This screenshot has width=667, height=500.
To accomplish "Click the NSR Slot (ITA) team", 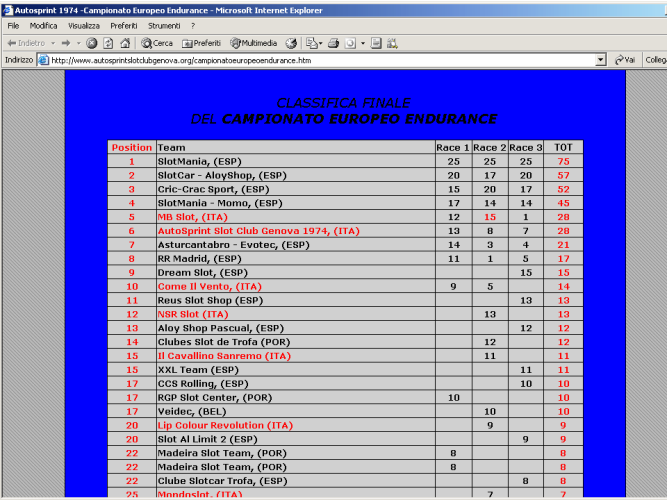I will point(193,314).
